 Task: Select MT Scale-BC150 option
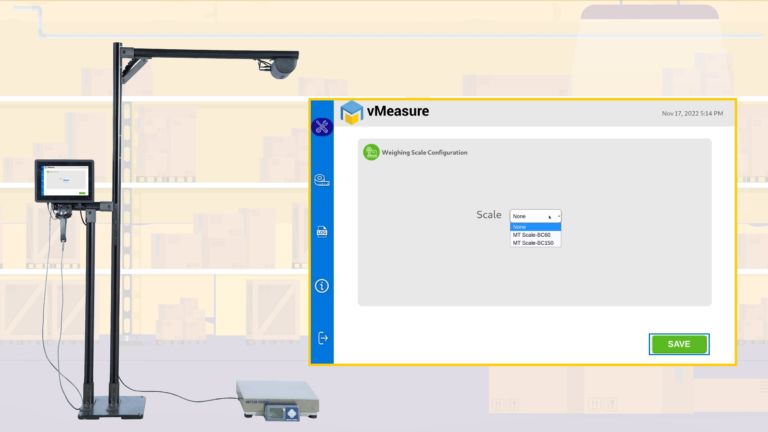(x=535, y=243)
